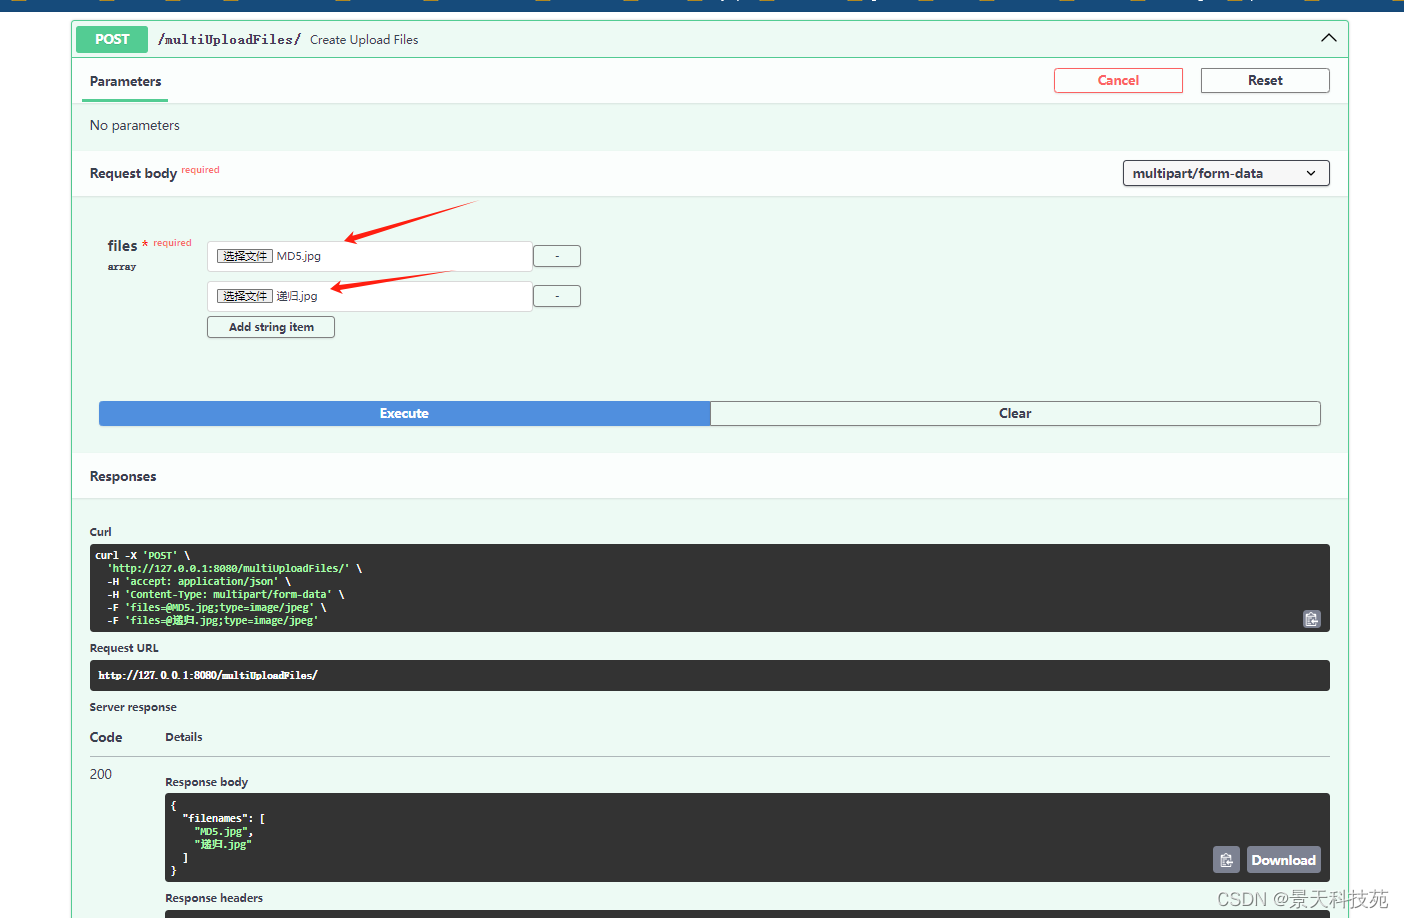This screenshot has width=1404, height=918.
Task: Click the Request URL text box
Action: (x=710, y=675)
